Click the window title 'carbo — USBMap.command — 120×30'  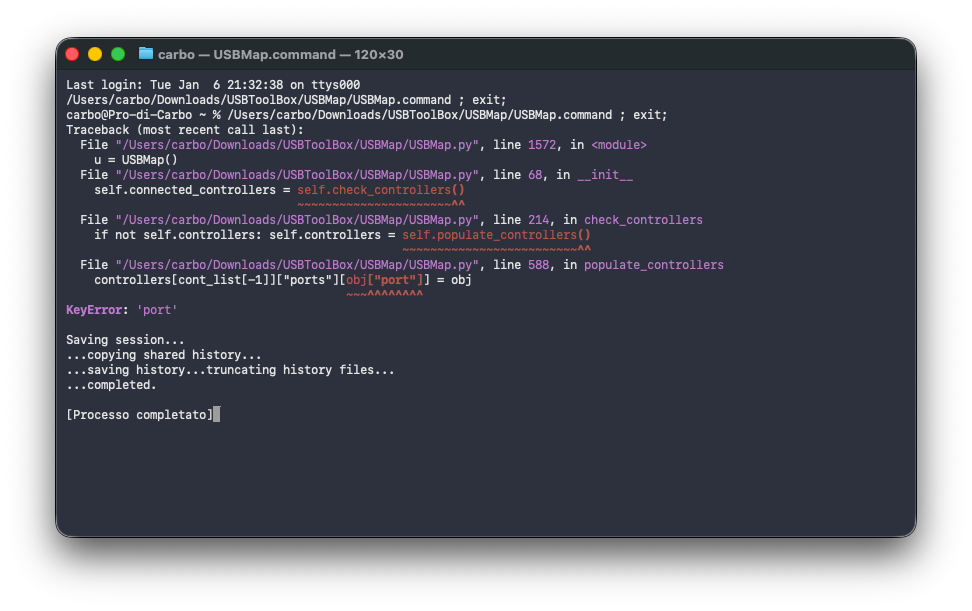tap(280, 55)
